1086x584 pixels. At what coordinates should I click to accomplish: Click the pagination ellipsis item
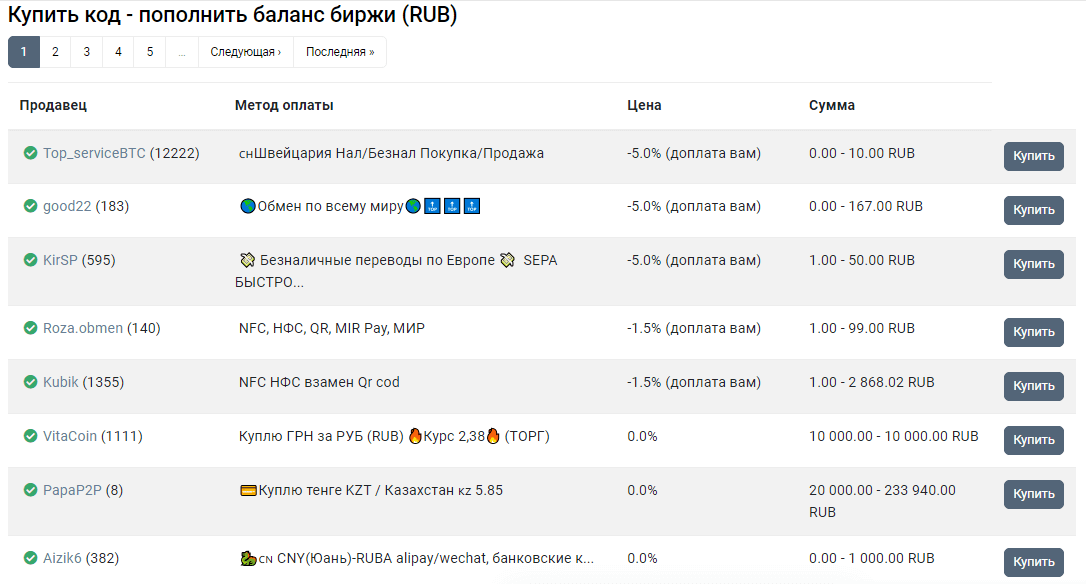pyautogui.click(x=182, y=52)
